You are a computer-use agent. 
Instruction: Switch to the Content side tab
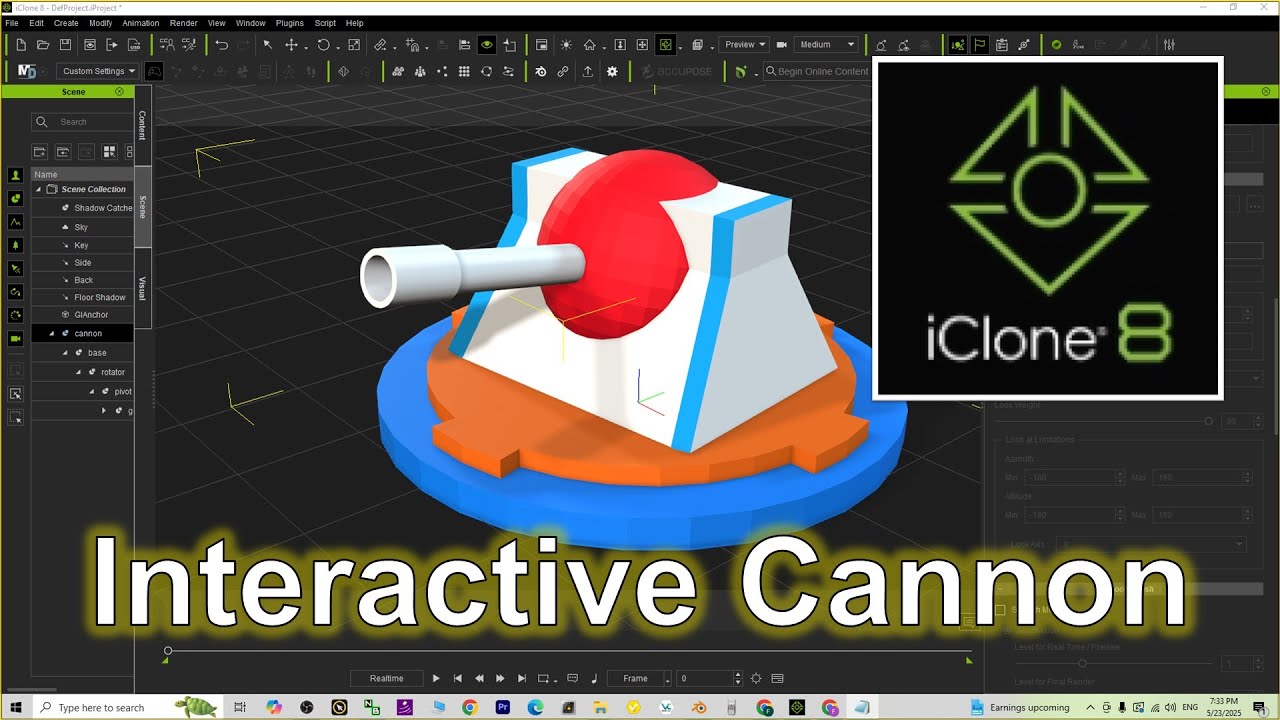click(x=142, y=125)
